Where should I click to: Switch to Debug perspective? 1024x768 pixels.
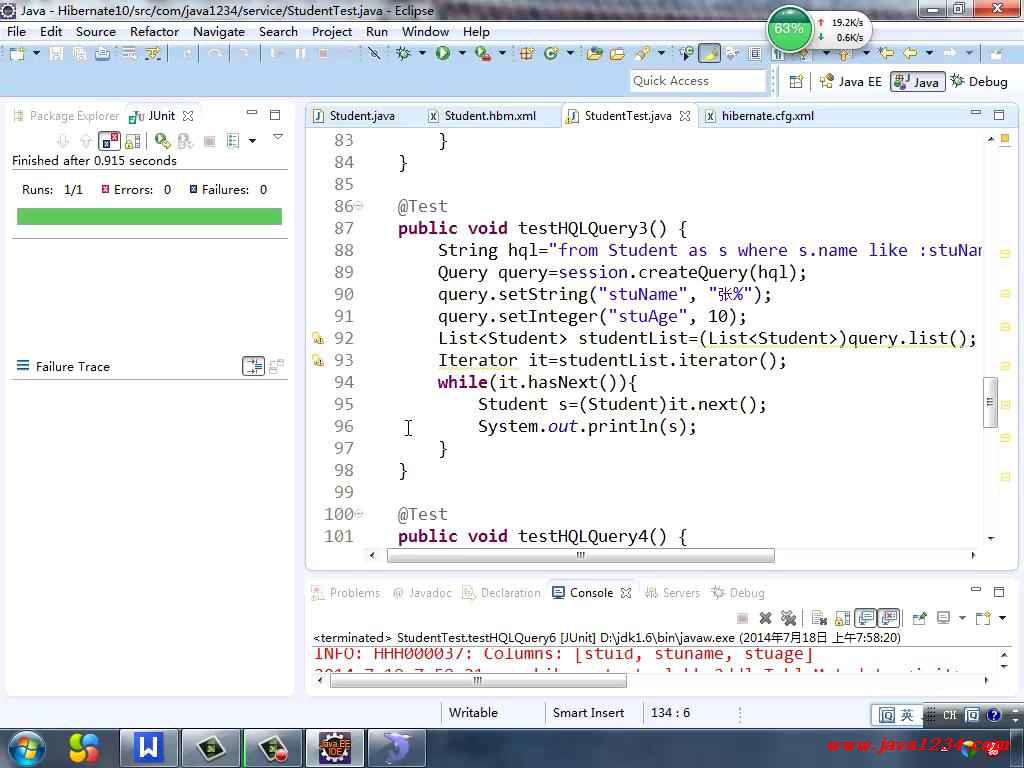point(979,82)
